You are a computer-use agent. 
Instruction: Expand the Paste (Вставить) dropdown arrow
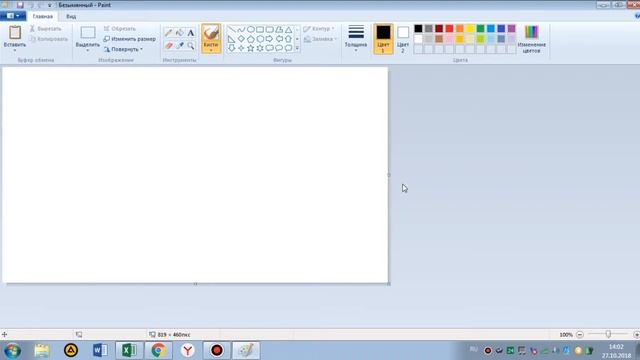15,50
